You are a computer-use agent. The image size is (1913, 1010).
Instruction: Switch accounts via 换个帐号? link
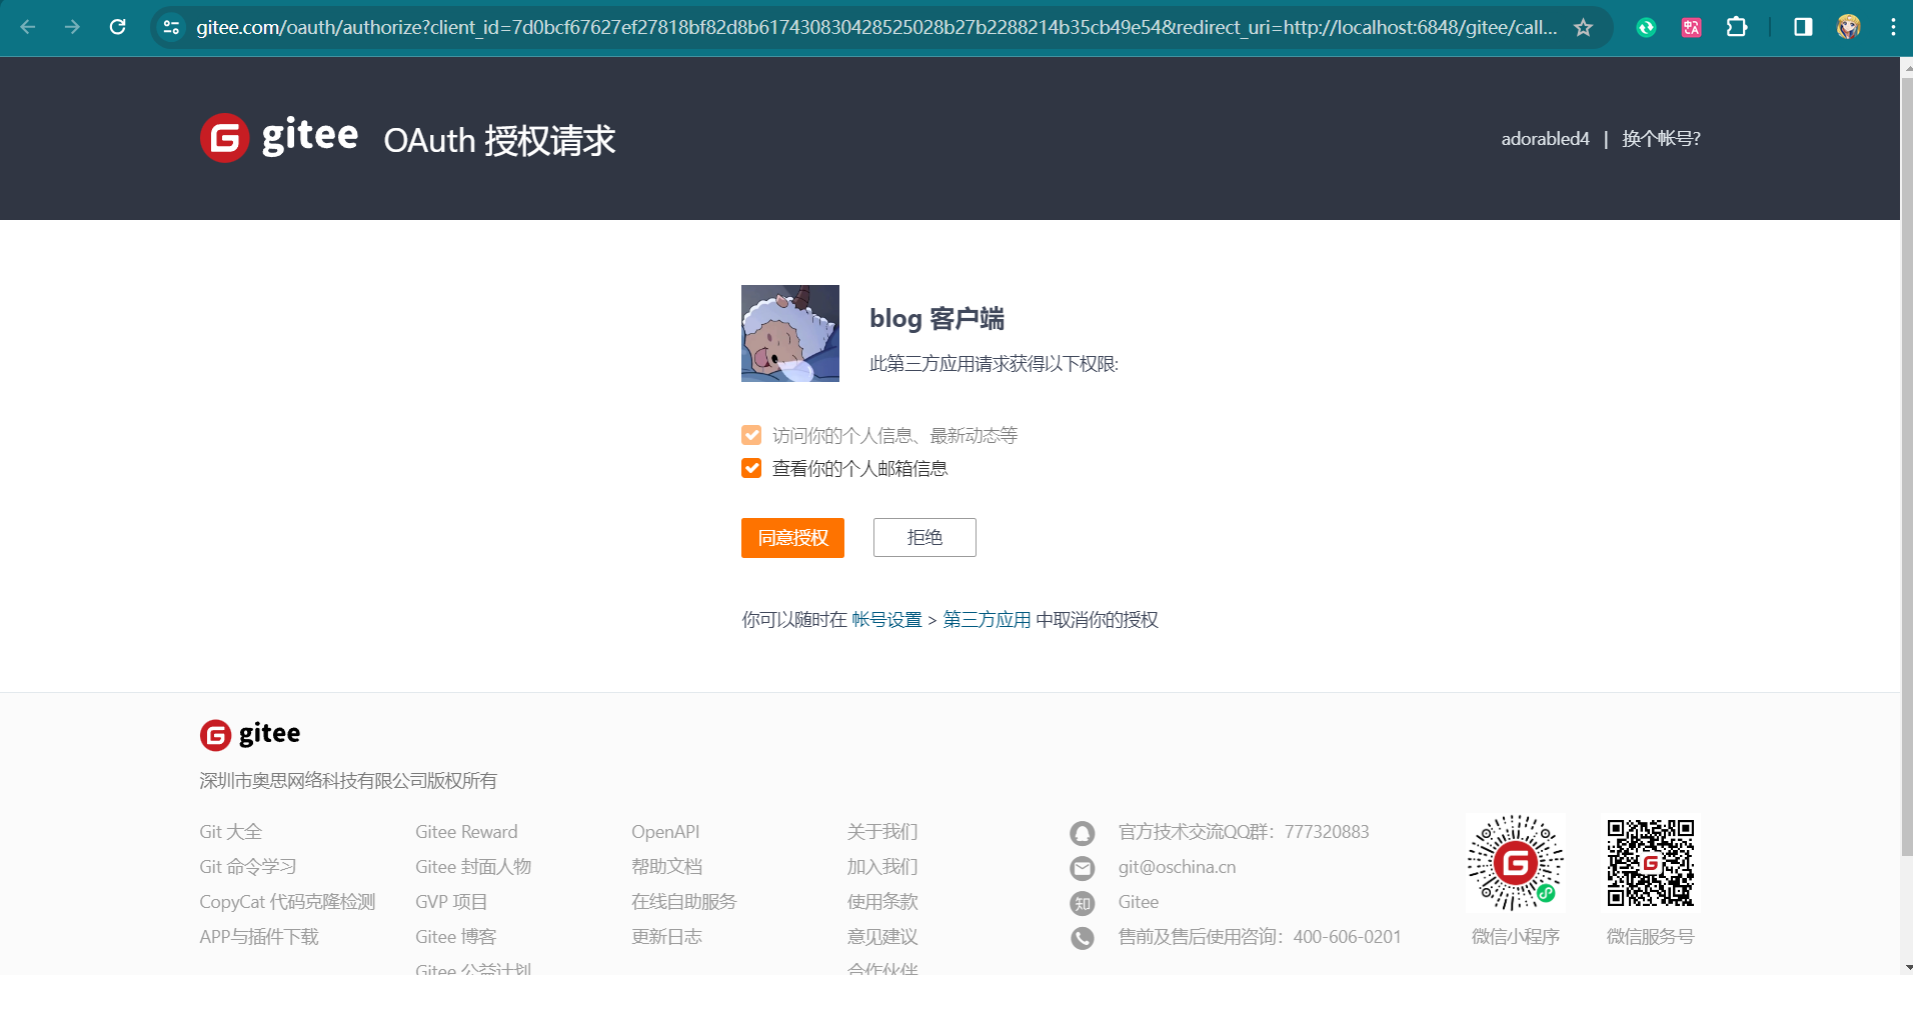pos(1660,139)
